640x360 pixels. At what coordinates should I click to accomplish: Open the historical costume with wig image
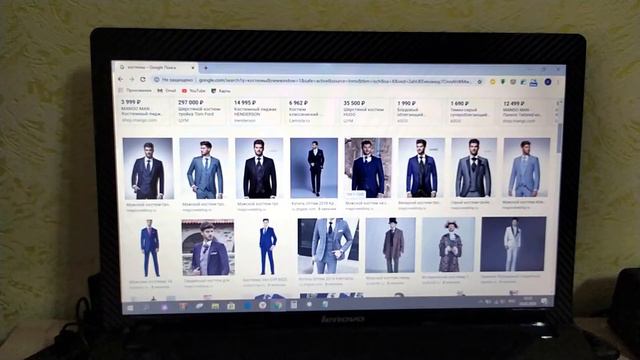pyautogui.click(x=448, y=244)
